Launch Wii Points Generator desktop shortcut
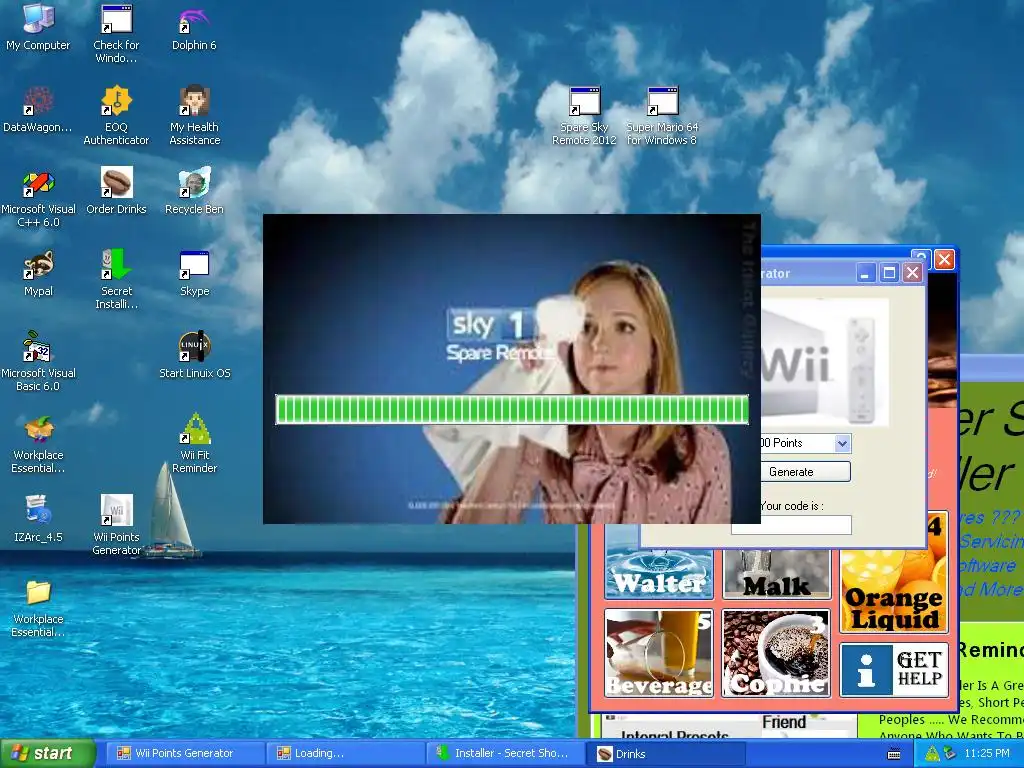This screenshot has width=1024, height=768. [x=116, y=526]
